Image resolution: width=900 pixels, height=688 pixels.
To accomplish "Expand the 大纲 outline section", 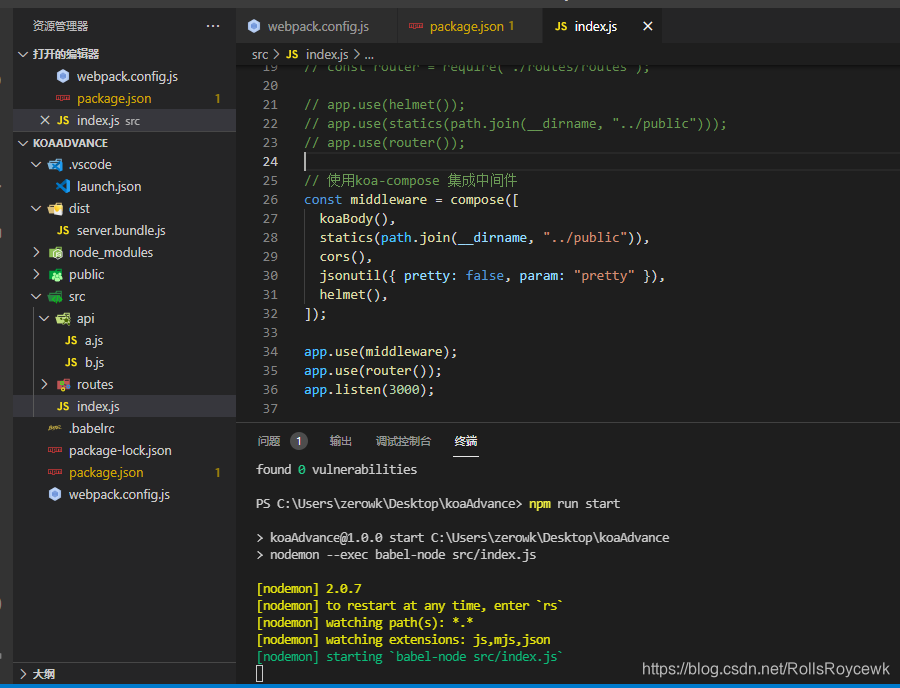I will point(23,674).
